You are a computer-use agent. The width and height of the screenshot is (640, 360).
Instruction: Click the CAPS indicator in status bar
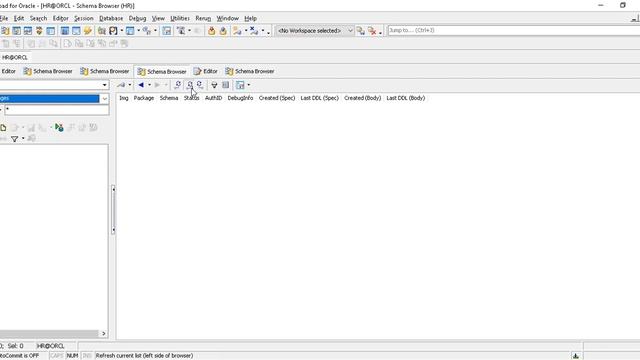(x=57, y=356)
